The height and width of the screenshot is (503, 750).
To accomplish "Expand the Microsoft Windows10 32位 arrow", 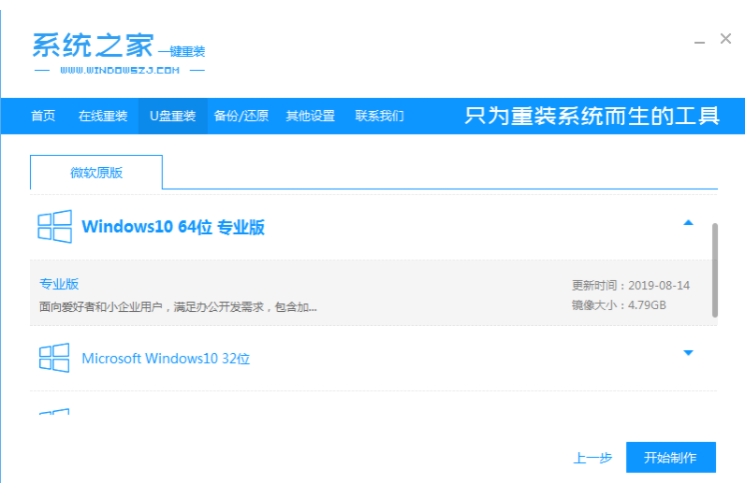I will (688, 353).
